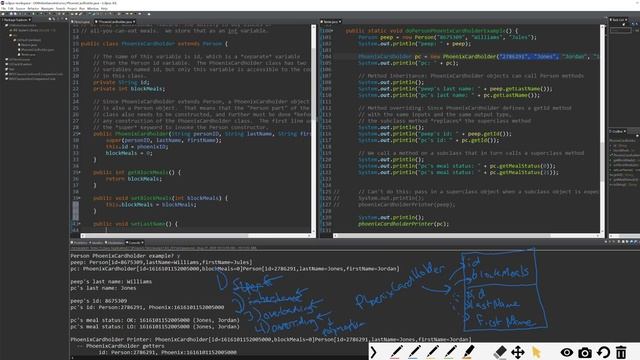Viewport: 640px width, 360px height.
Task: Open the Refactor menu
Action: [33, 8]
